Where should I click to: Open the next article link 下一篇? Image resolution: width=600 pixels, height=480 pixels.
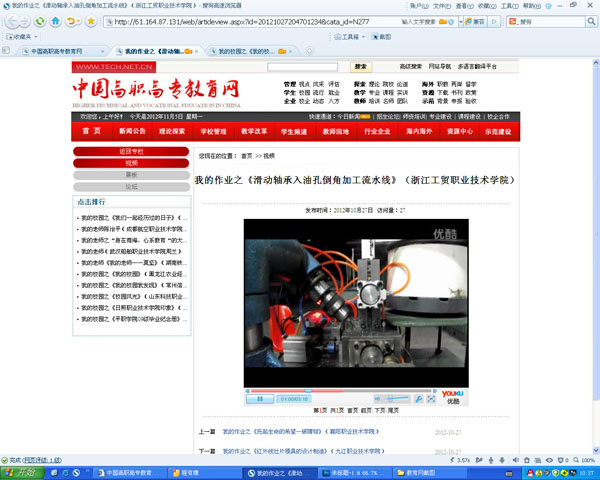pyautogui.click(x=304, y=451)
